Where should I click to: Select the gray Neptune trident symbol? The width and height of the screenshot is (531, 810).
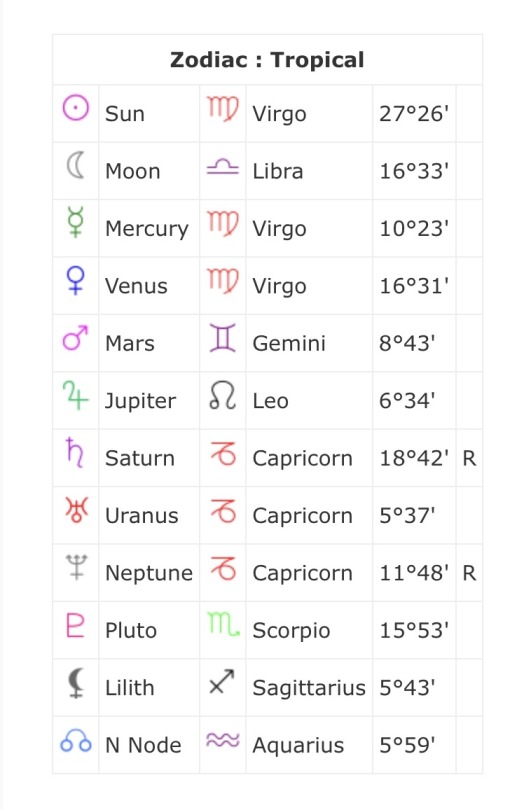point(76,567)
